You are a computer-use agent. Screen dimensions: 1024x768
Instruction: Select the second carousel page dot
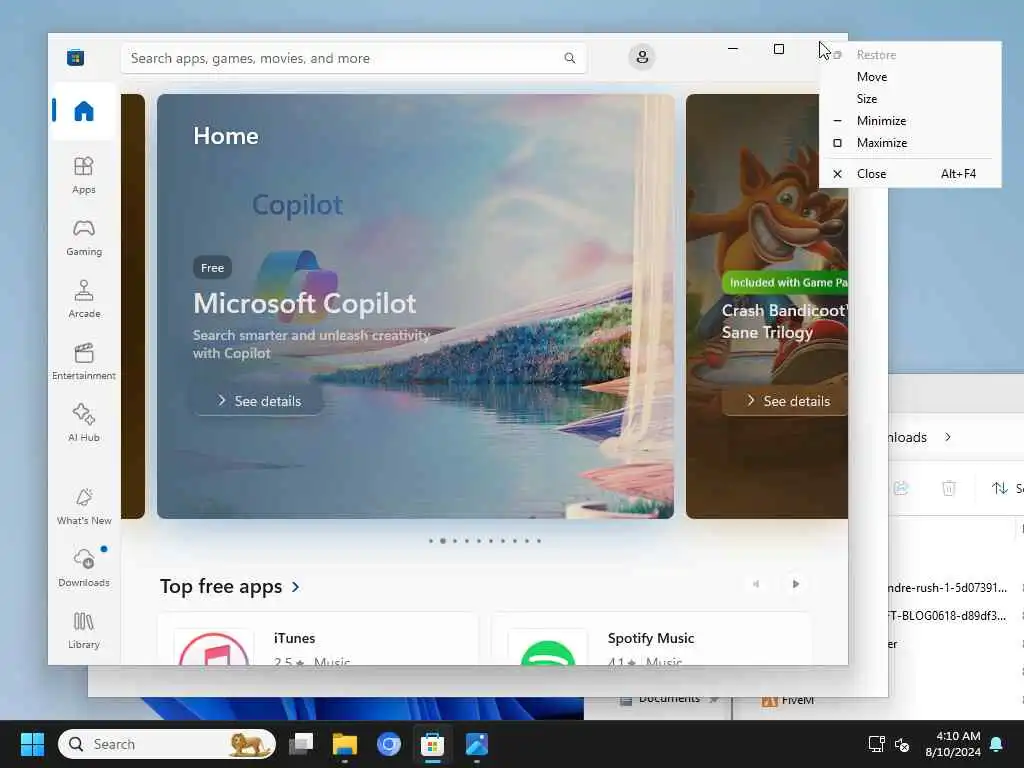443,541
